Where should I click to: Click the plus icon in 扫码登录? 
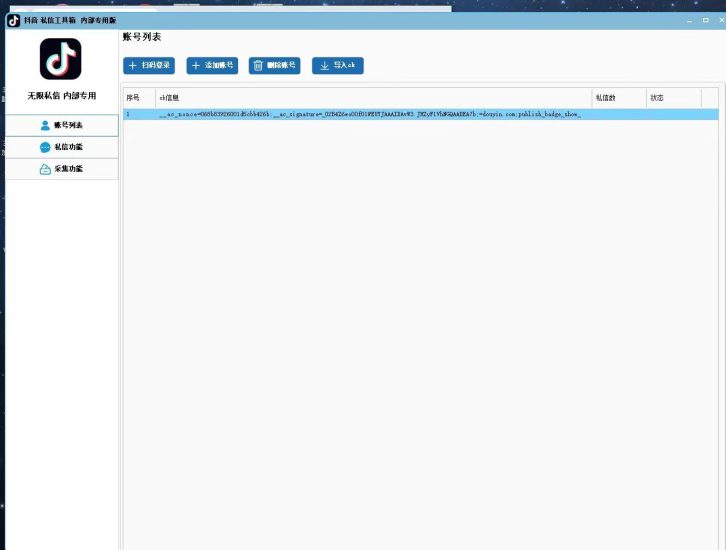pos(133,65)
